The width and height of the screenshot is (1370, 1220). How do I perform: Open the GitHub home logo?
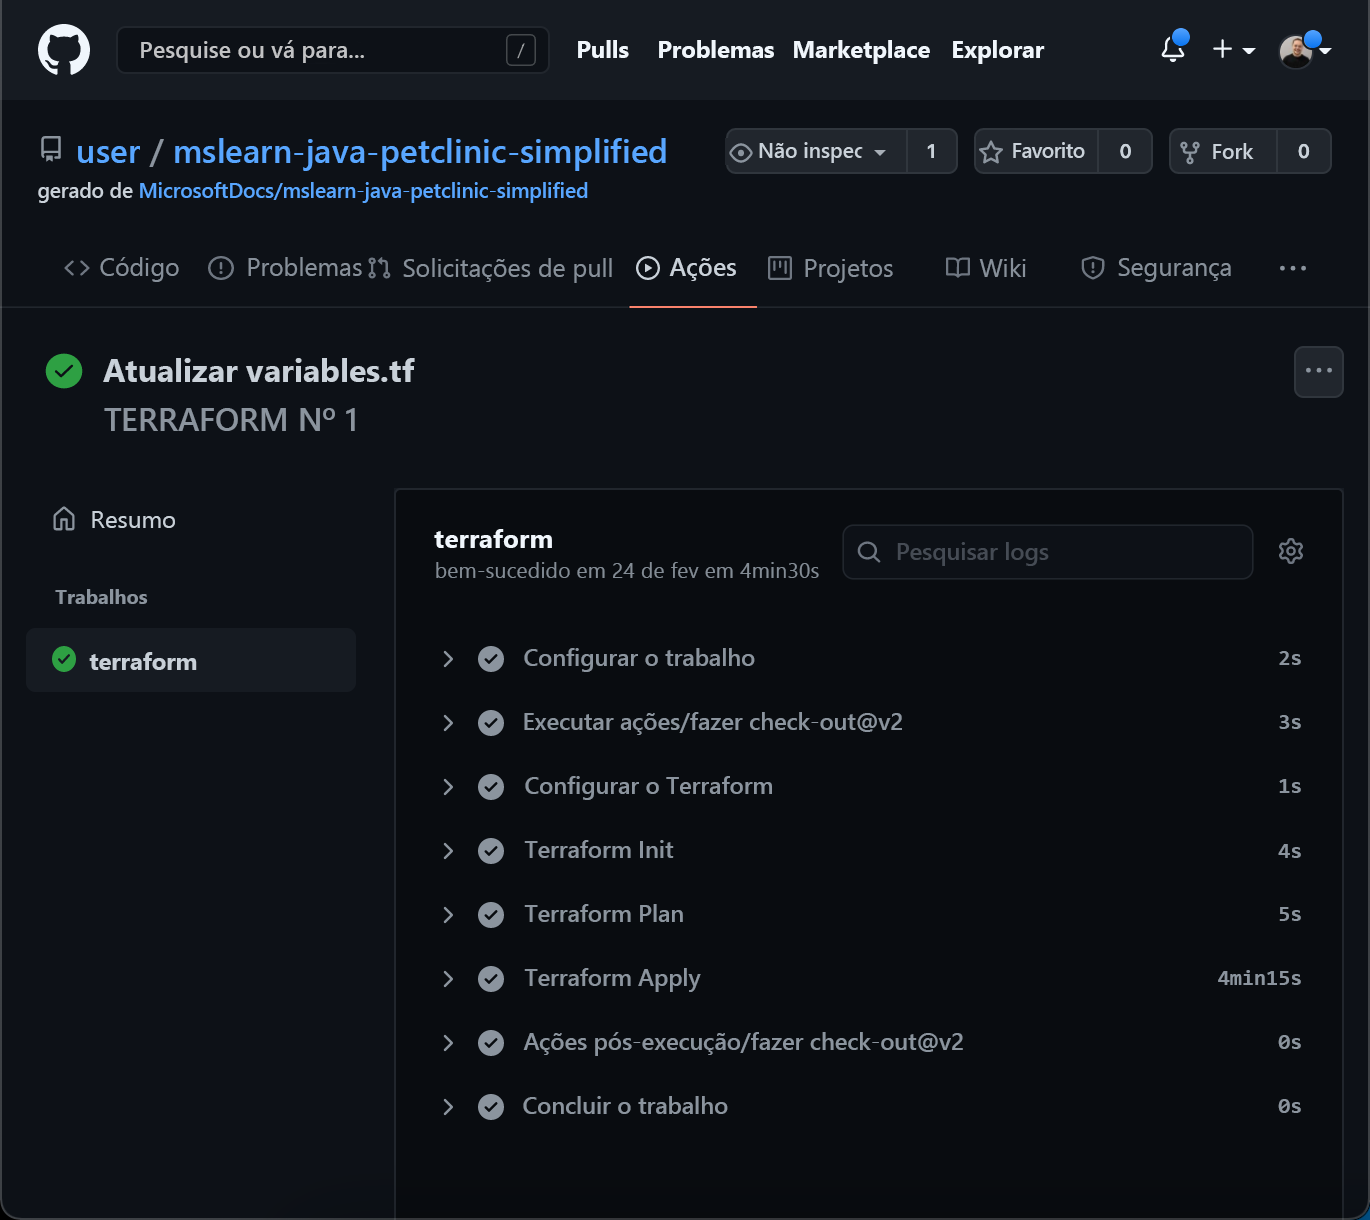pyautogui.click(x=63, y=49)
